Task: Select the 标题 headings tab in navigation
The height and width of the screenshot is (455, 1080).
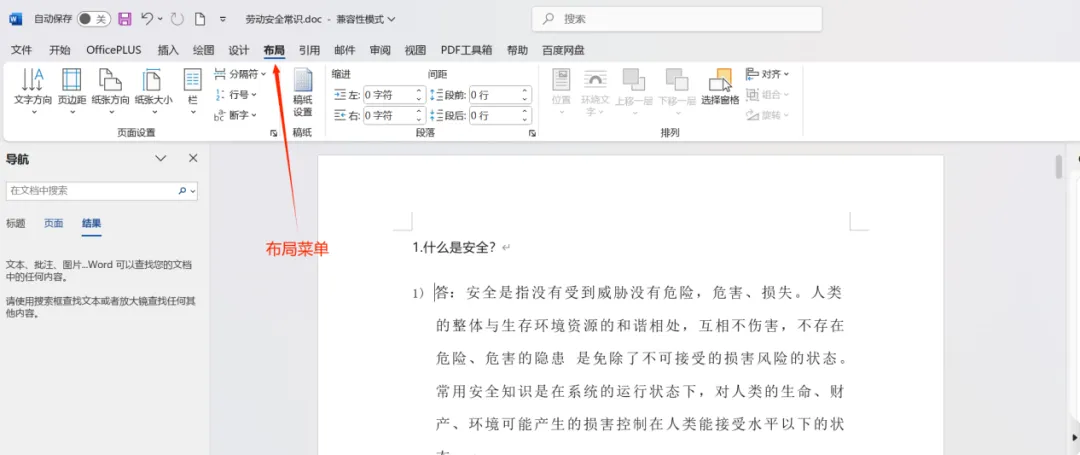Action: tap(16, 223)
